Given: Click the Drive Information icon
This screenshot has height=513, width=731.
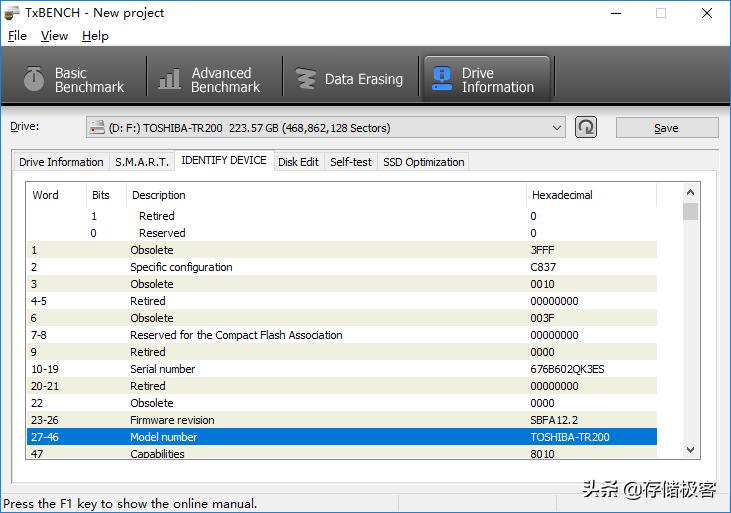Looking at the screenshot, I should pyautogui.click(x=441, y=80).
